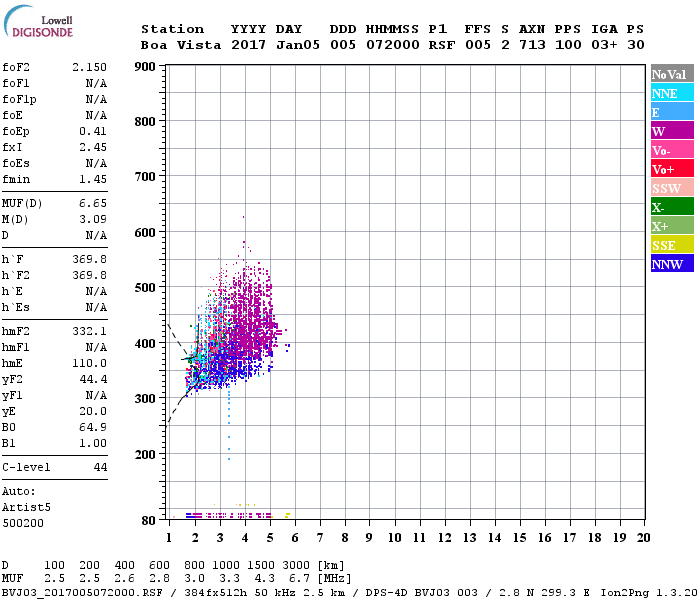Click the foEp value 0.41
The image size is (700, 600).
93,131
